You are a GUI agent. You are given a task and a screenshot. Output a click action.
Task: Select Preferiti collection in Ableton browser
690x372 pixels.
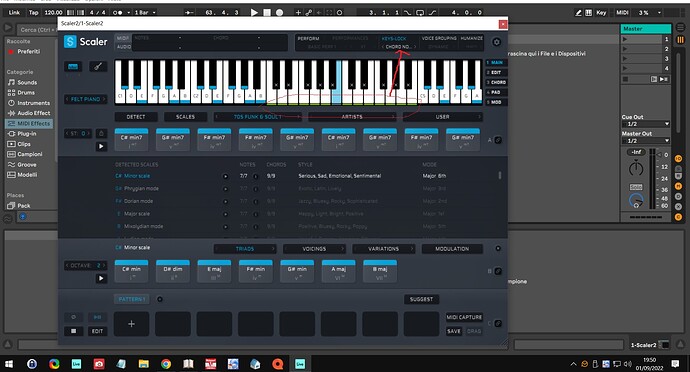point(25,52)
